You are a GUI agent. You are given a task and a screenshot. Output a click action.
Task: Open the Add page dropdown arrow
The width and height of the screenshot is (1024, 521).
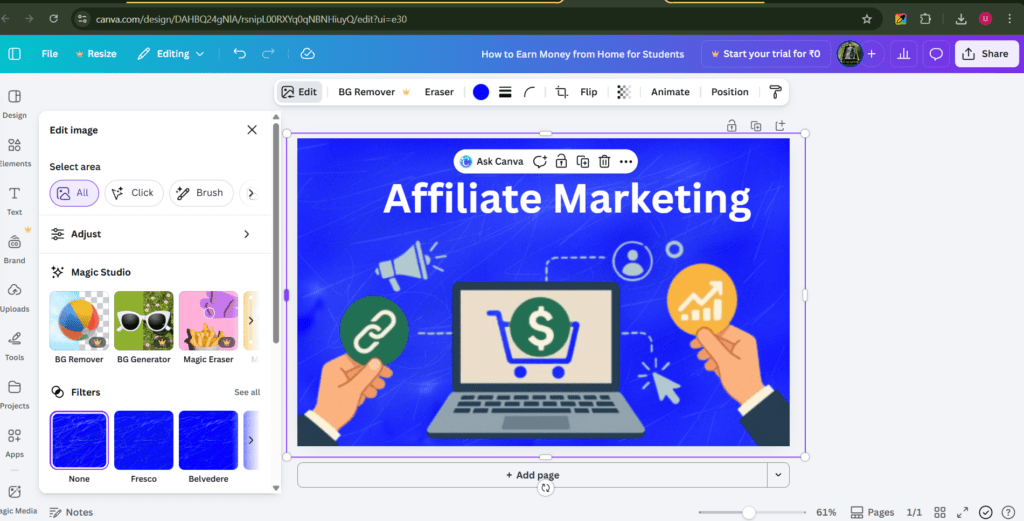coord(778,475)
